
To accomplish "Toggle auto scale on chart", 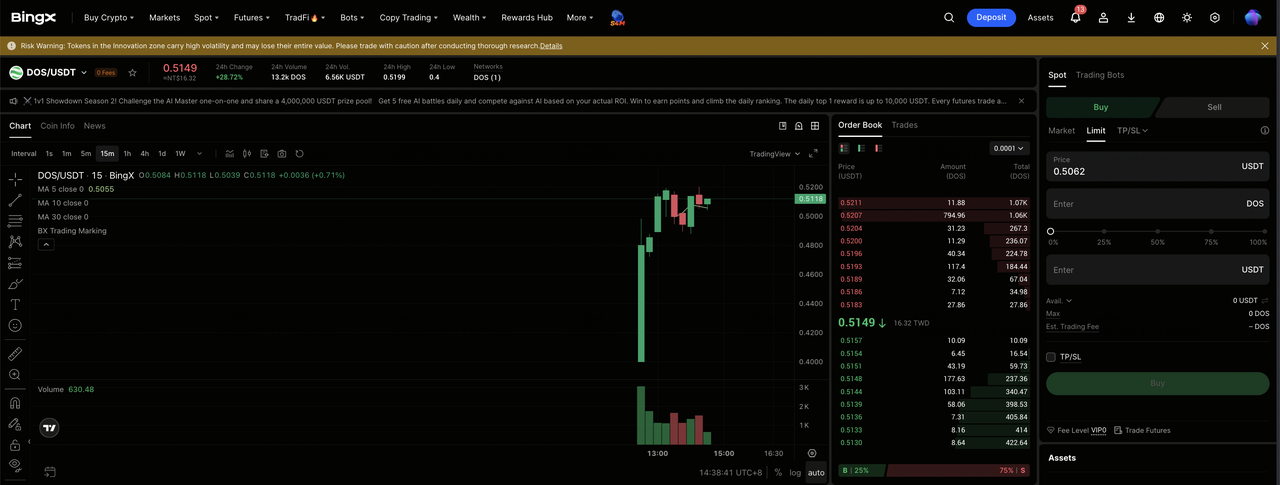I will click(816, 472).
